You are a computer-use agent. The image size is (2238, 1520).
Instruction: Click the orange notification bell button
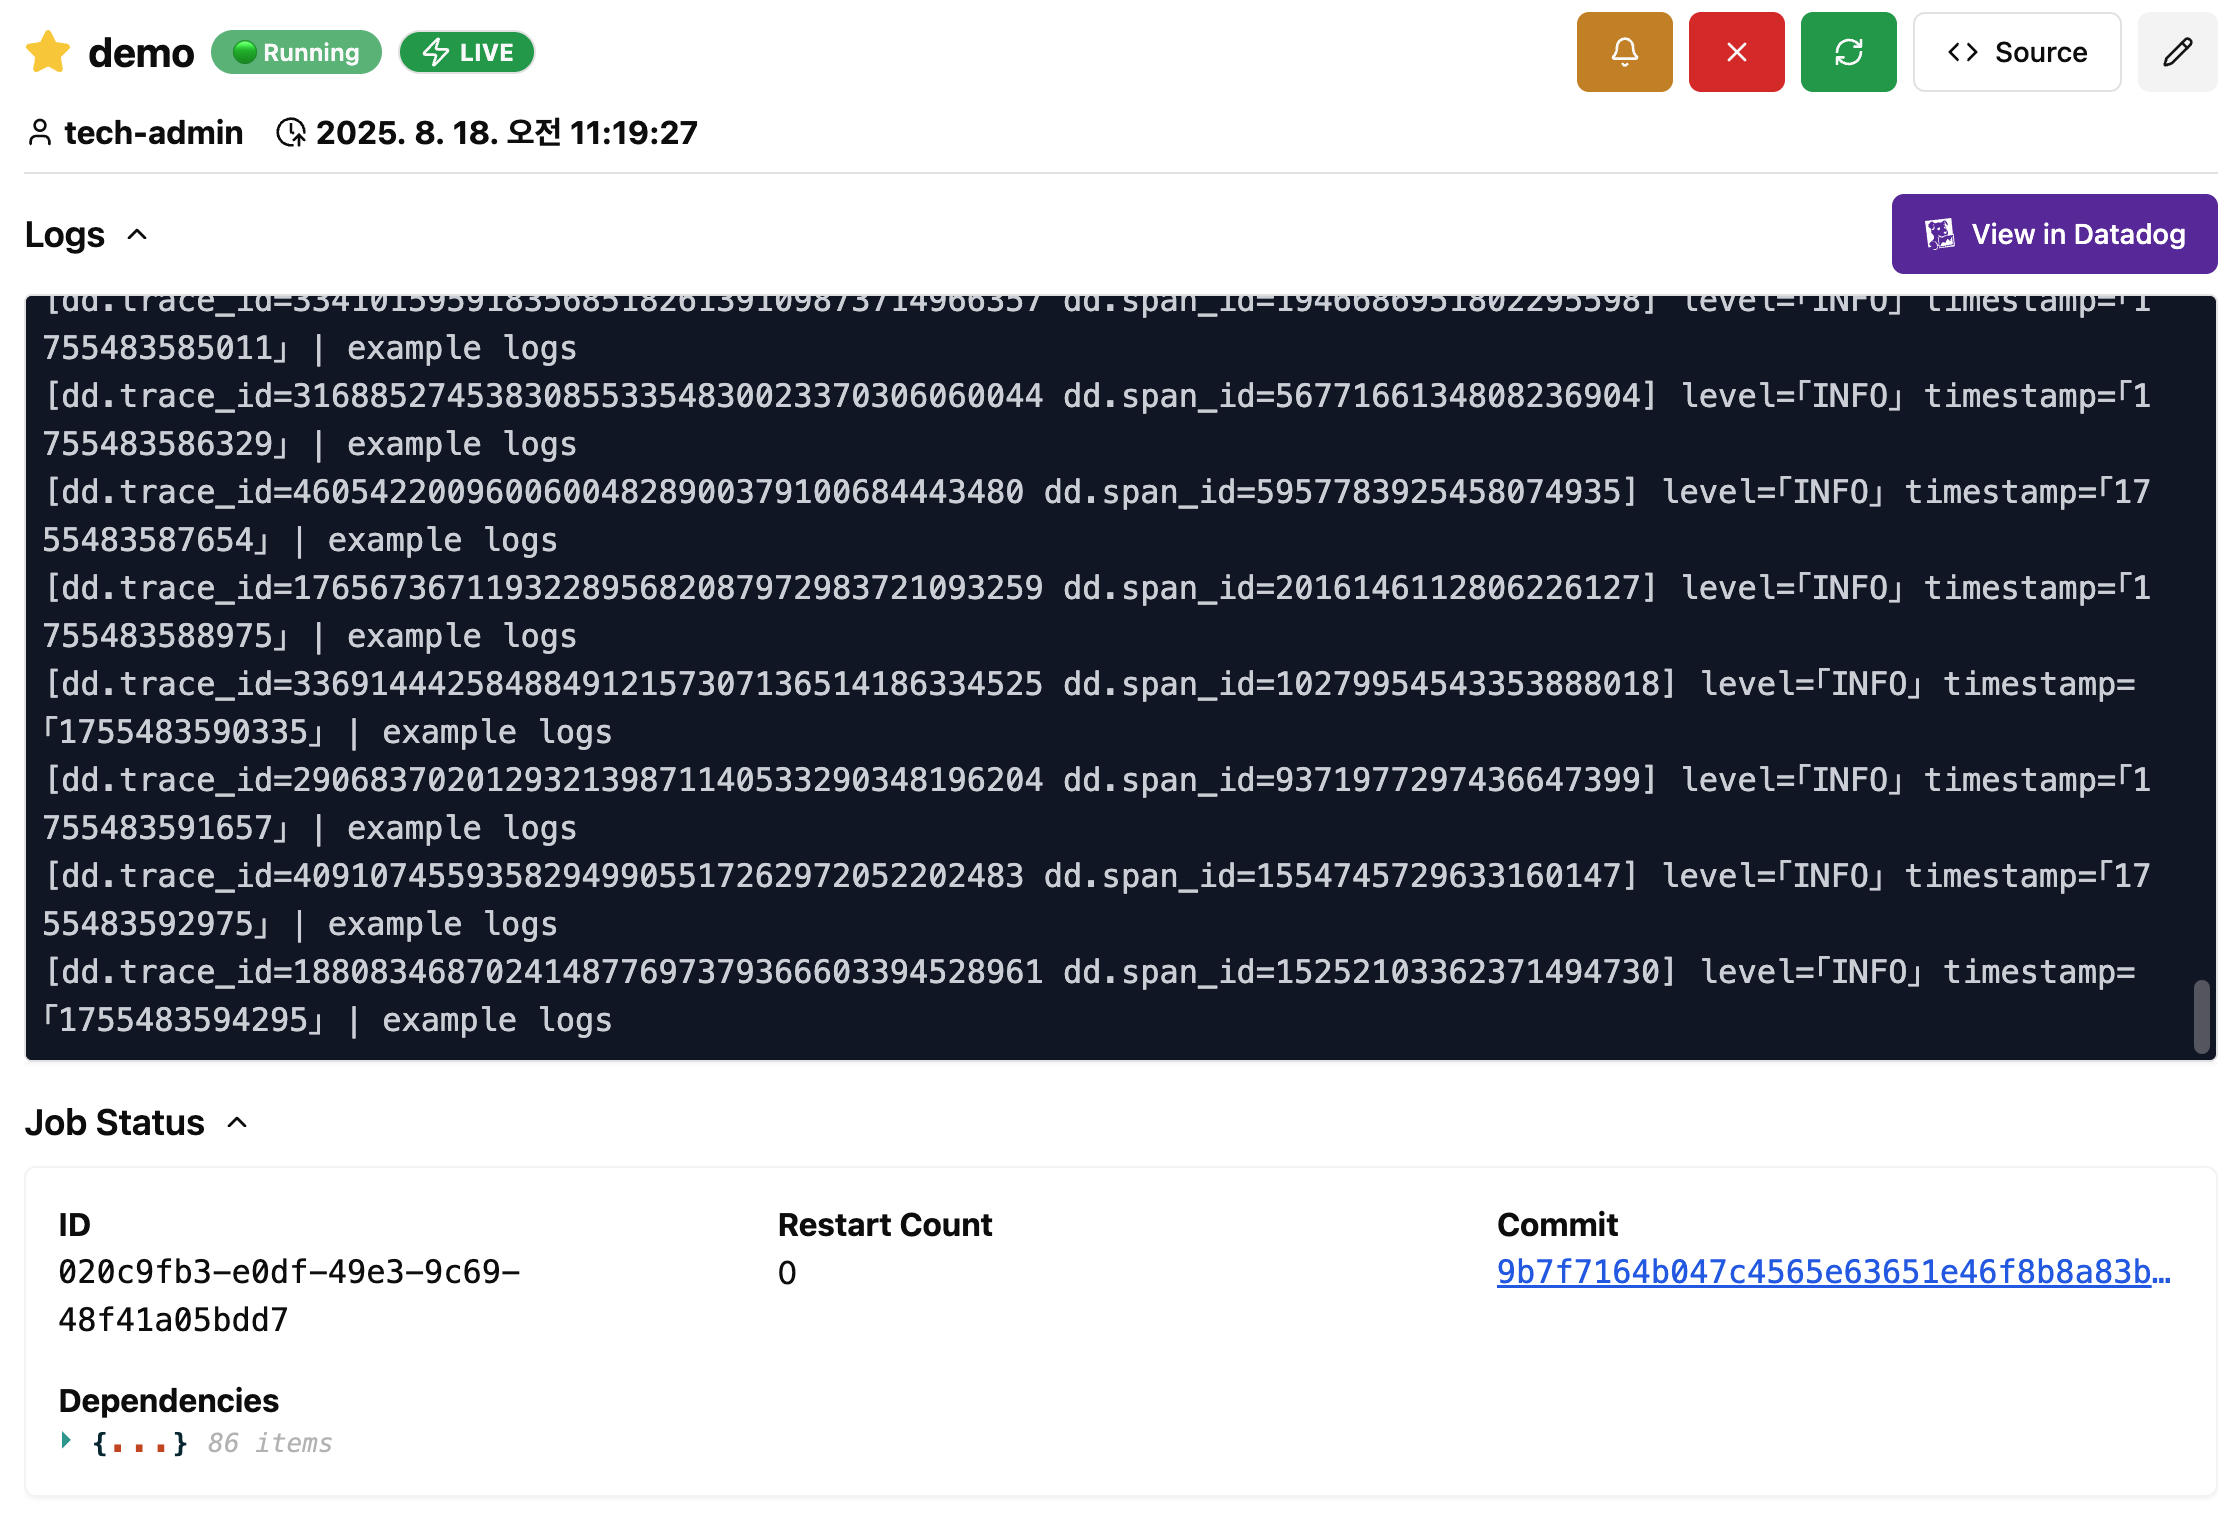click(x=1624, y=52)
